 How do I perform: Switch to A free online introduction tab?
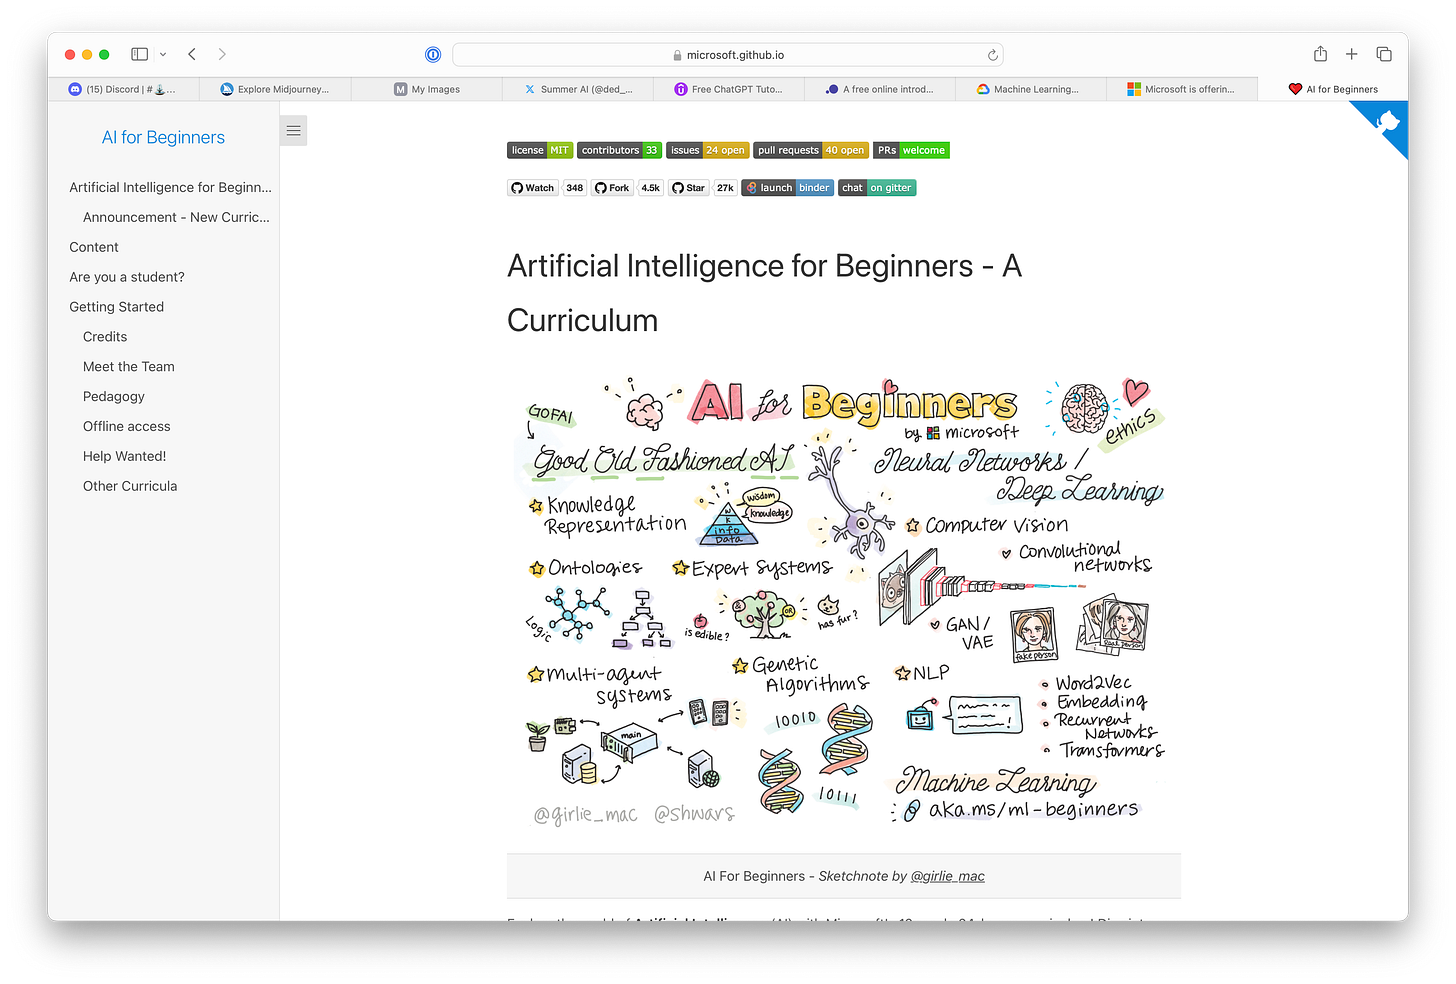pyautogui.click(x=880, y=89)
